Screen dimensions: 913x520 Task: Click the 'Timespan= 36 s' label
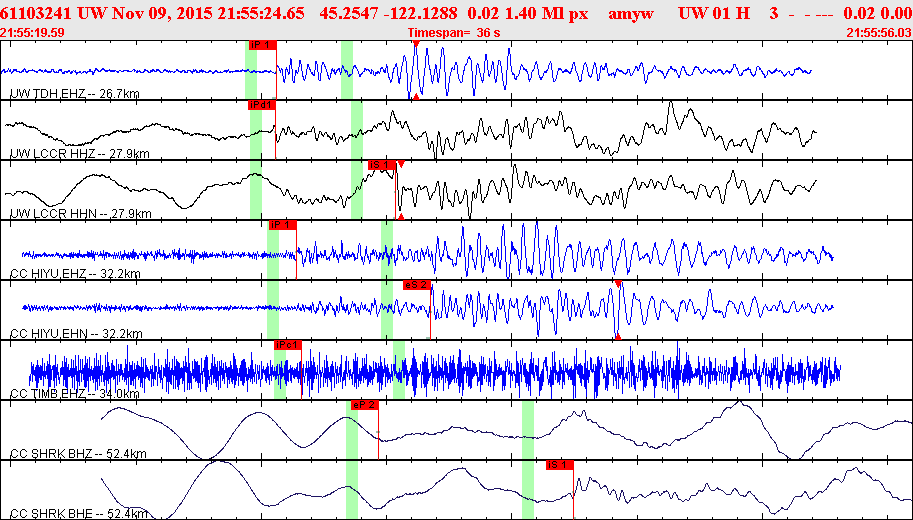(454, 33)
